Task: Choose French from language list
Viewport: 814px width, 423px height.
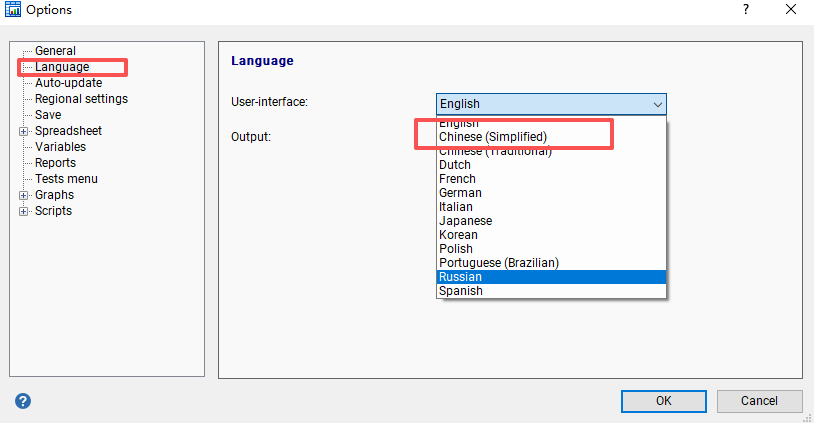Action: point(551,179)
